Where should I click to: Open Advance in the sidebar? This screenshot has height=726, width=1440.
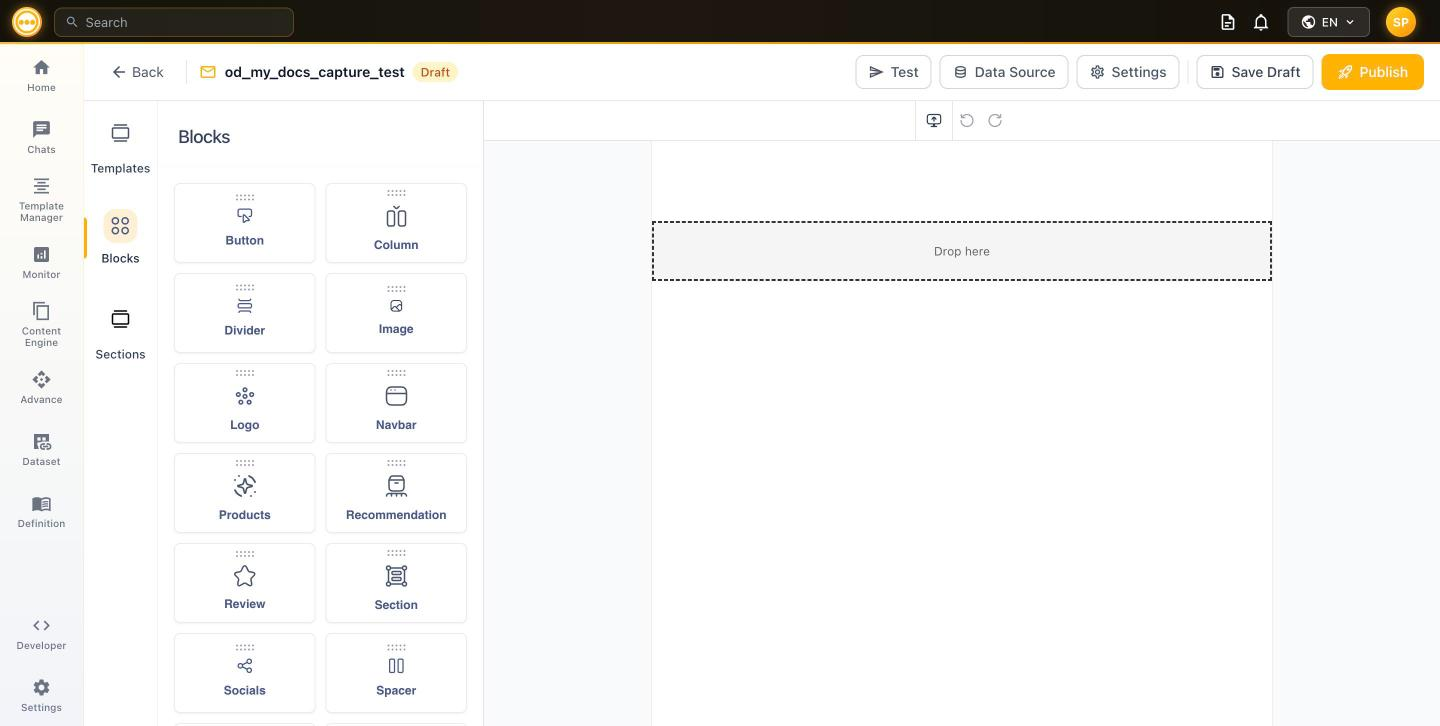point(41,387)
